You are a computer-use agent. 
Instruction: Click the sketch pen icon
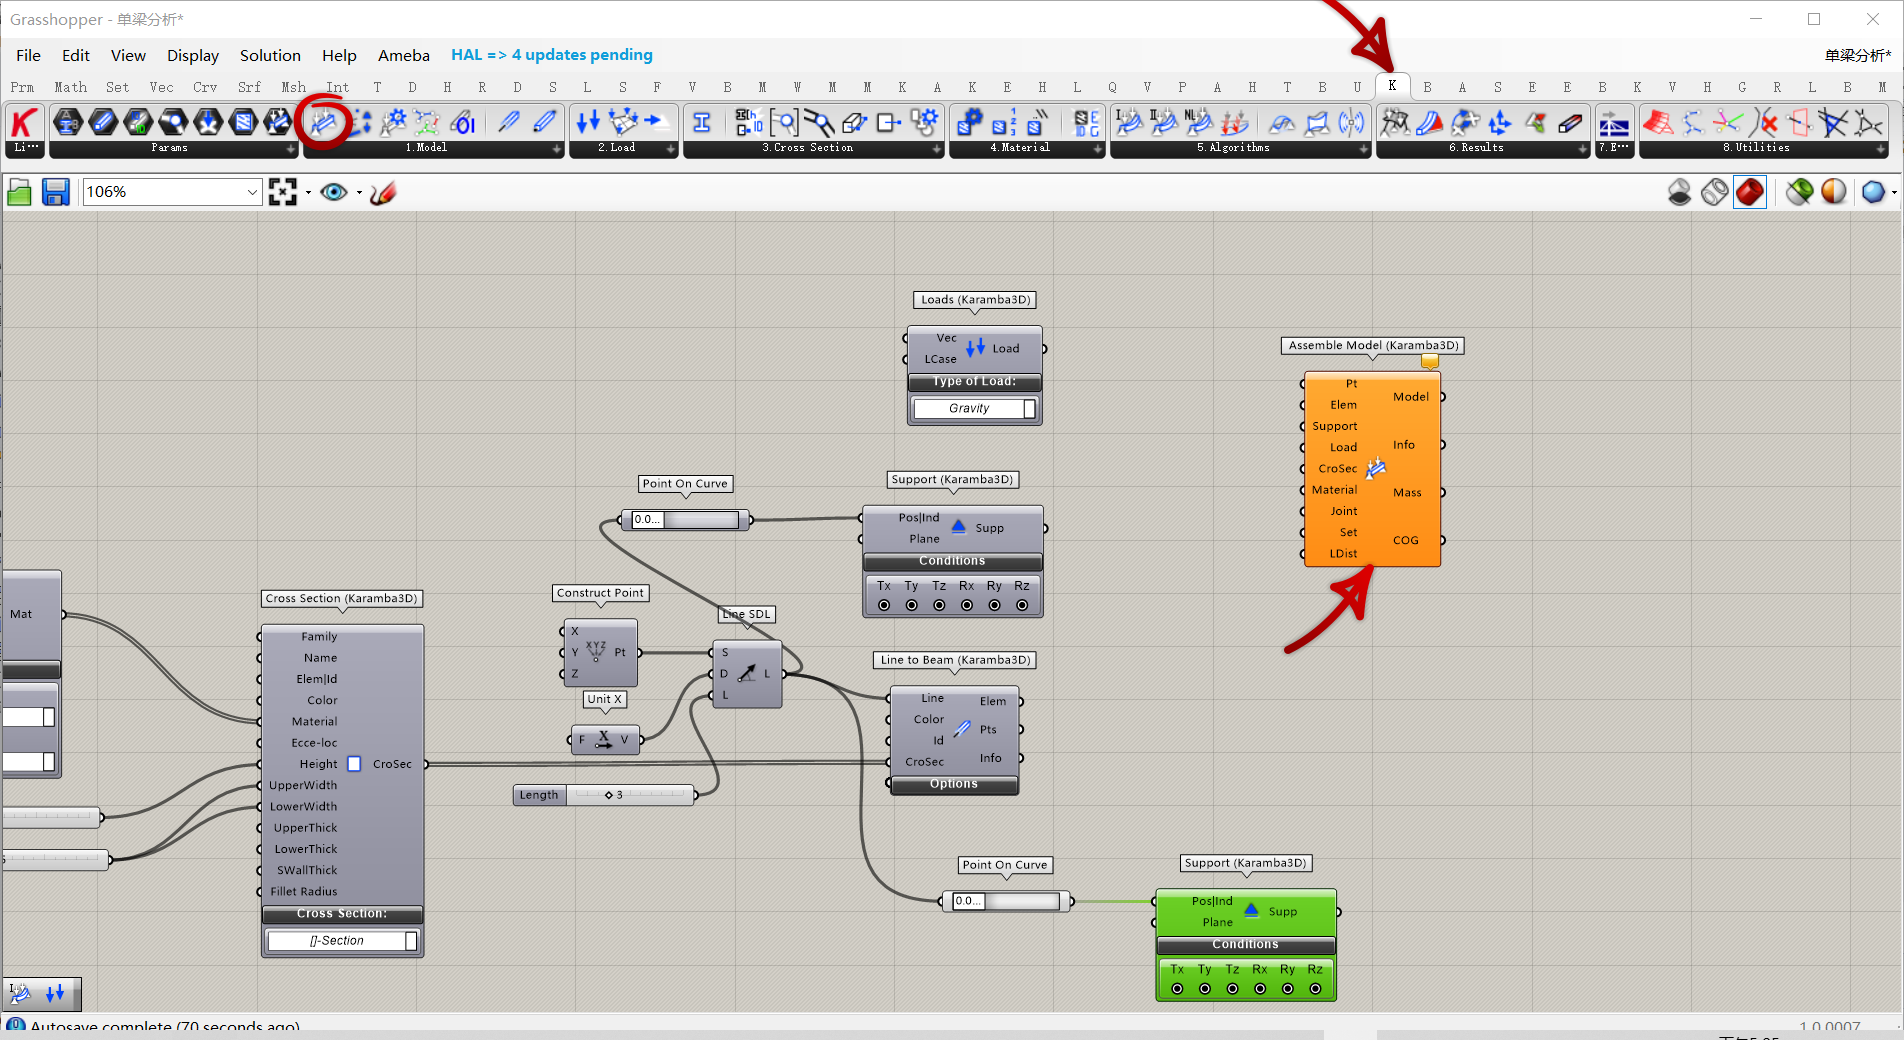point(383,192)
